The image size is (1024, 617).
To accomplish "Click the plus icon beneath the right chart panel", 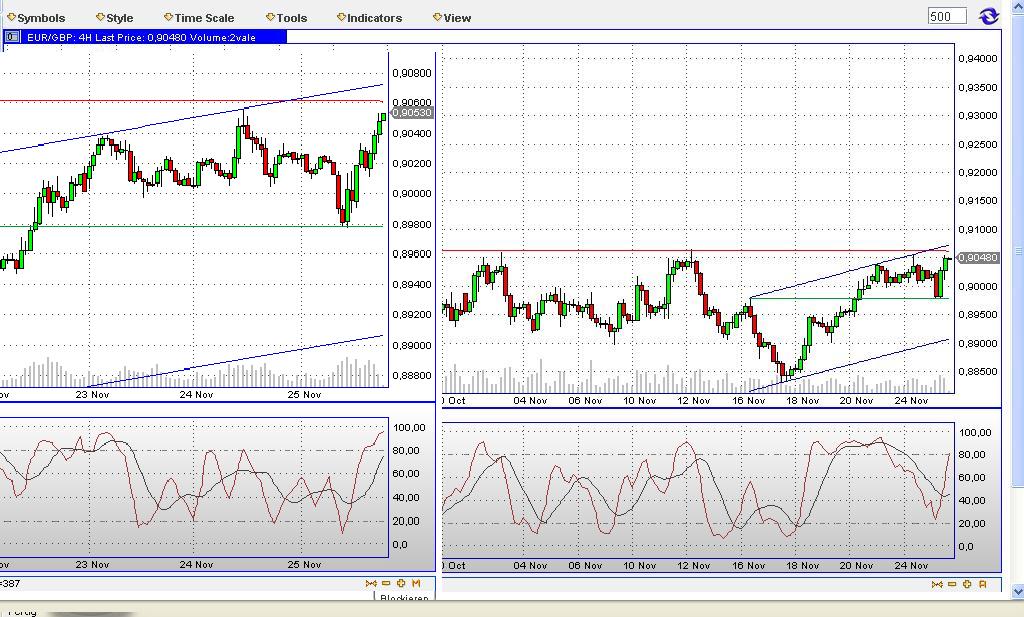I will 966,585.
